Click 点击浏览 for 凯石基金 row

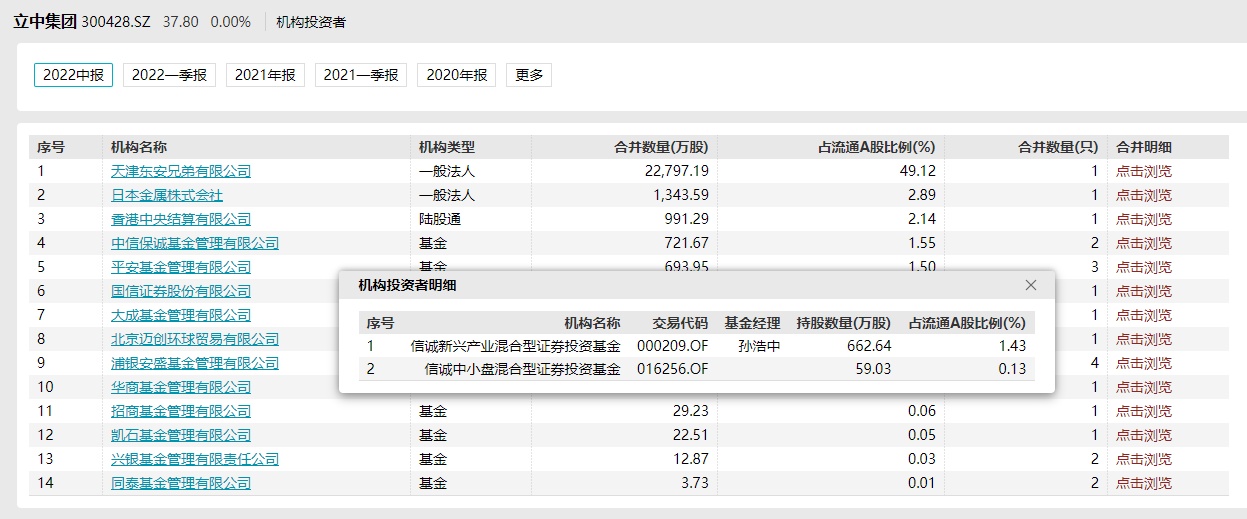pos(1144,435)
